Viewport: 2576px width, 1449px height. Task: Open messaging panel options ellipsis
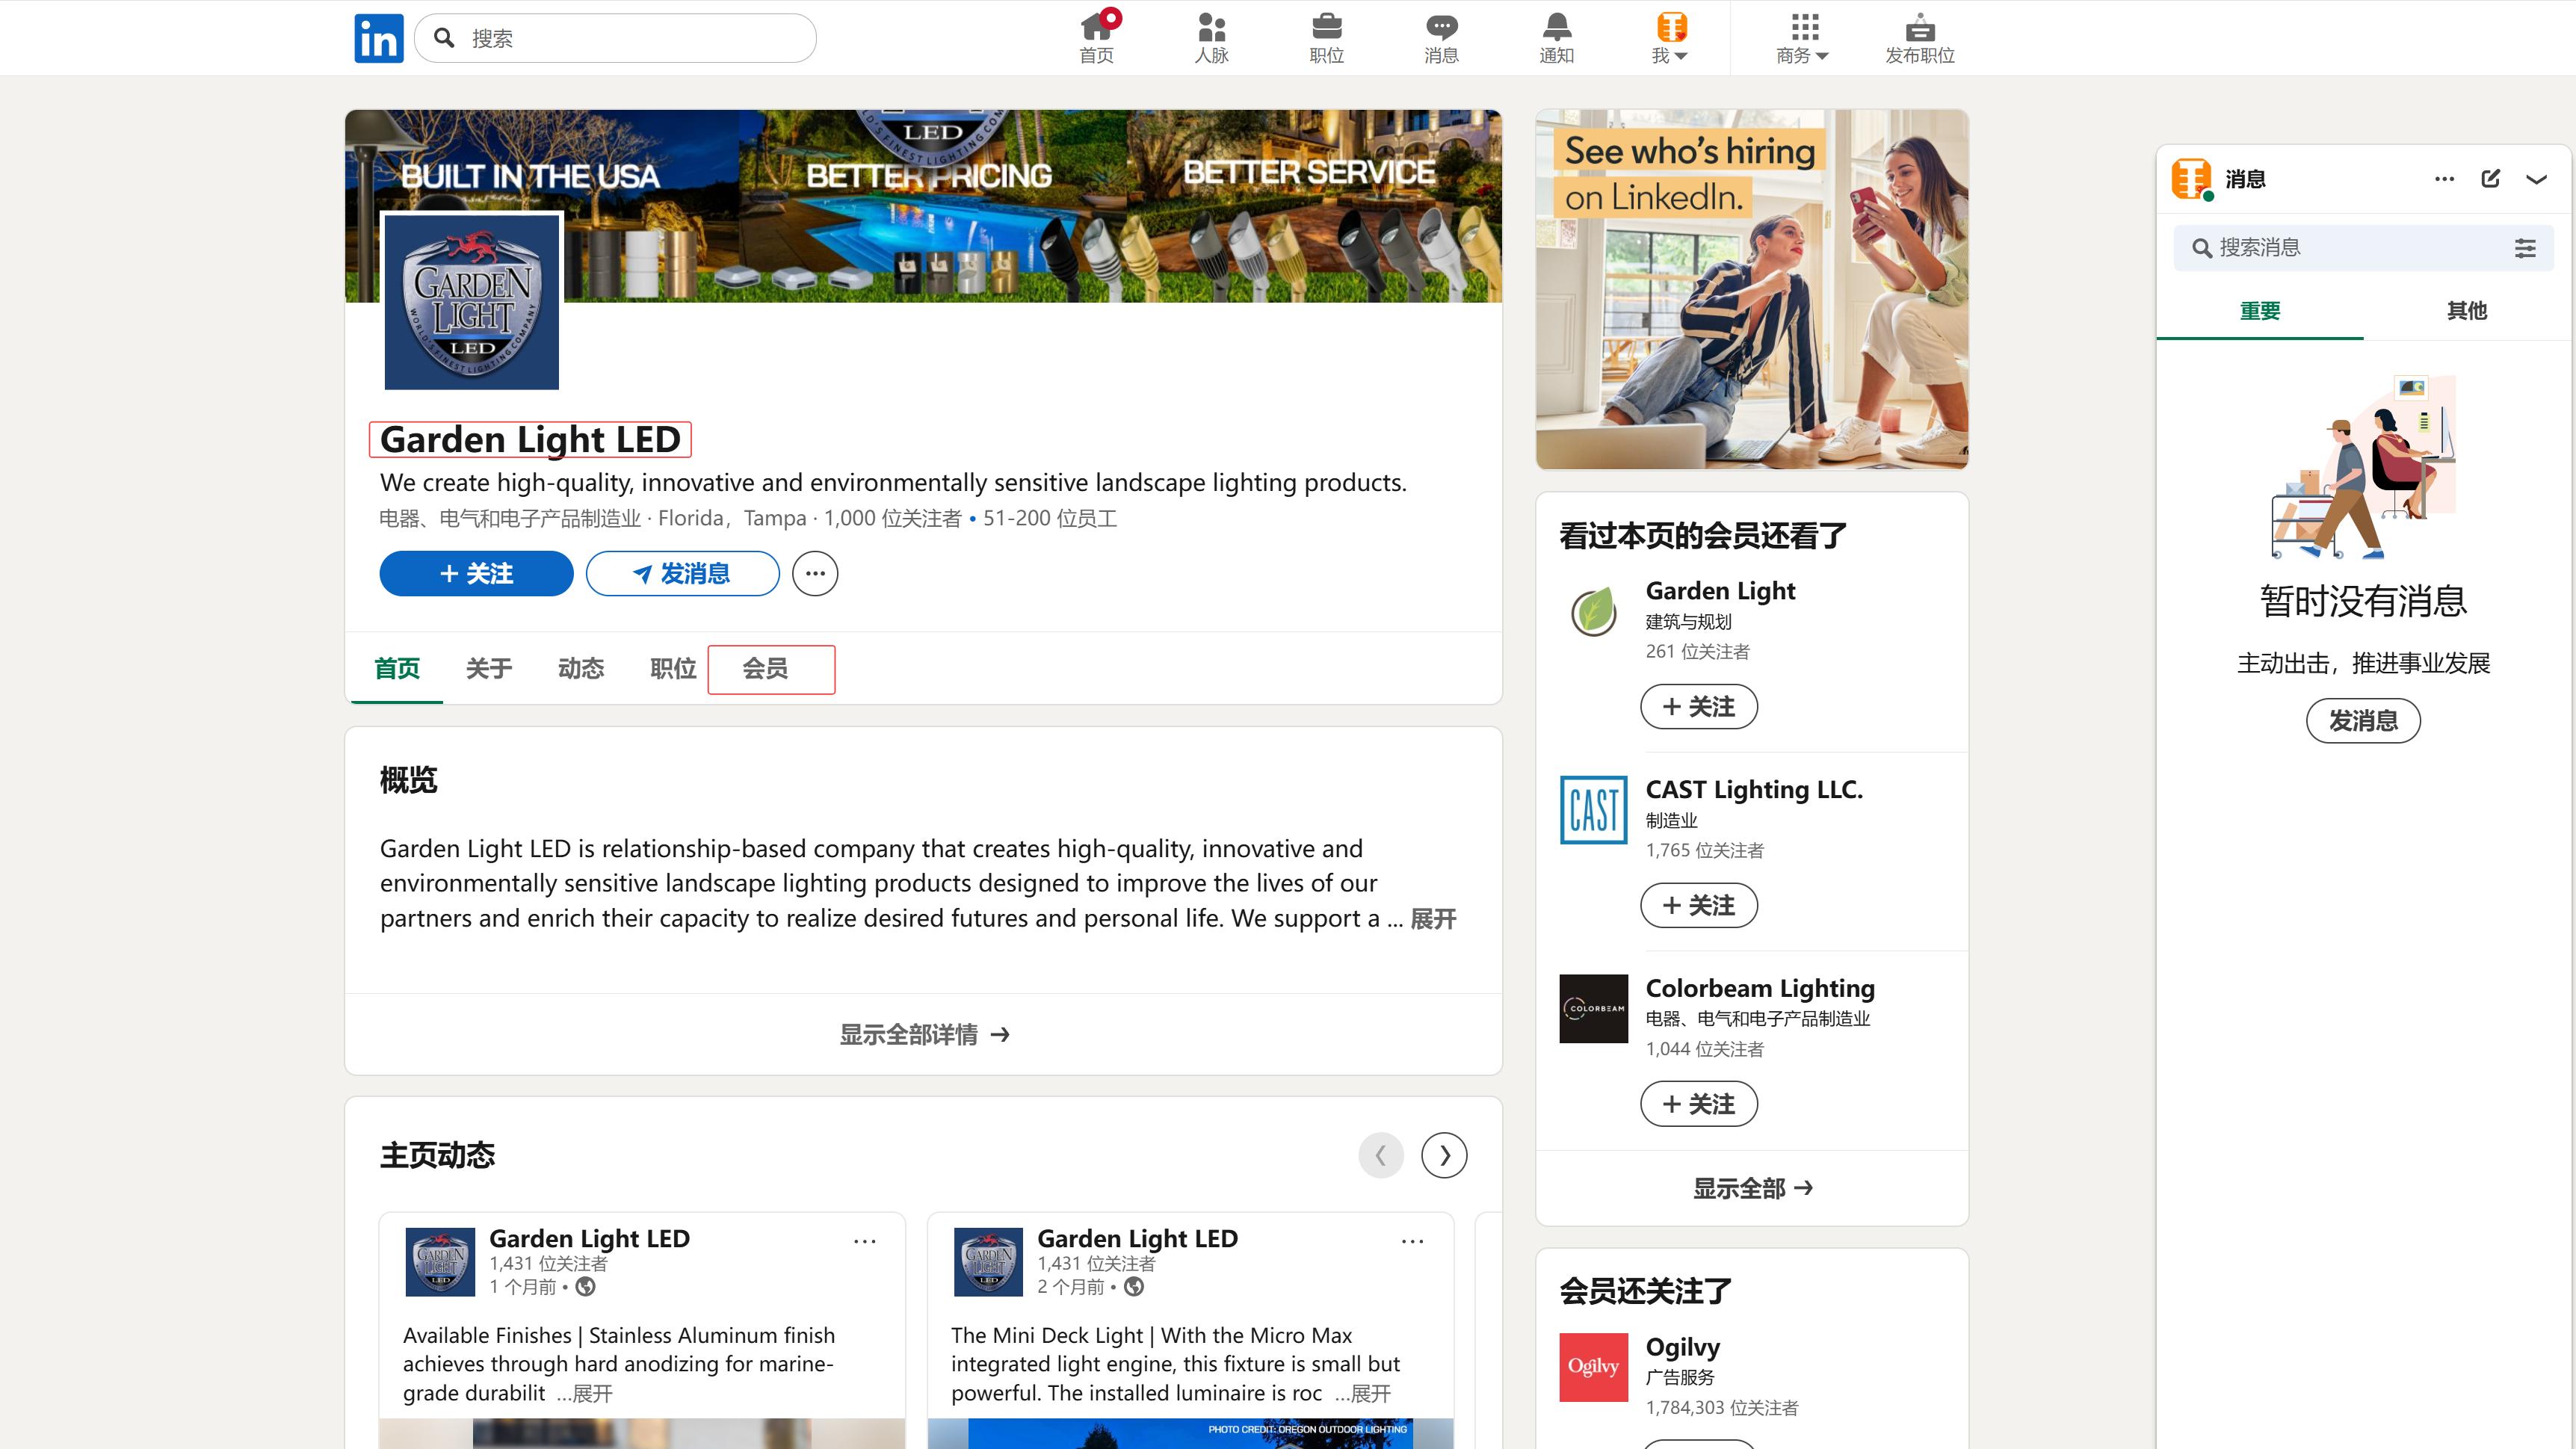[2444, 179]
